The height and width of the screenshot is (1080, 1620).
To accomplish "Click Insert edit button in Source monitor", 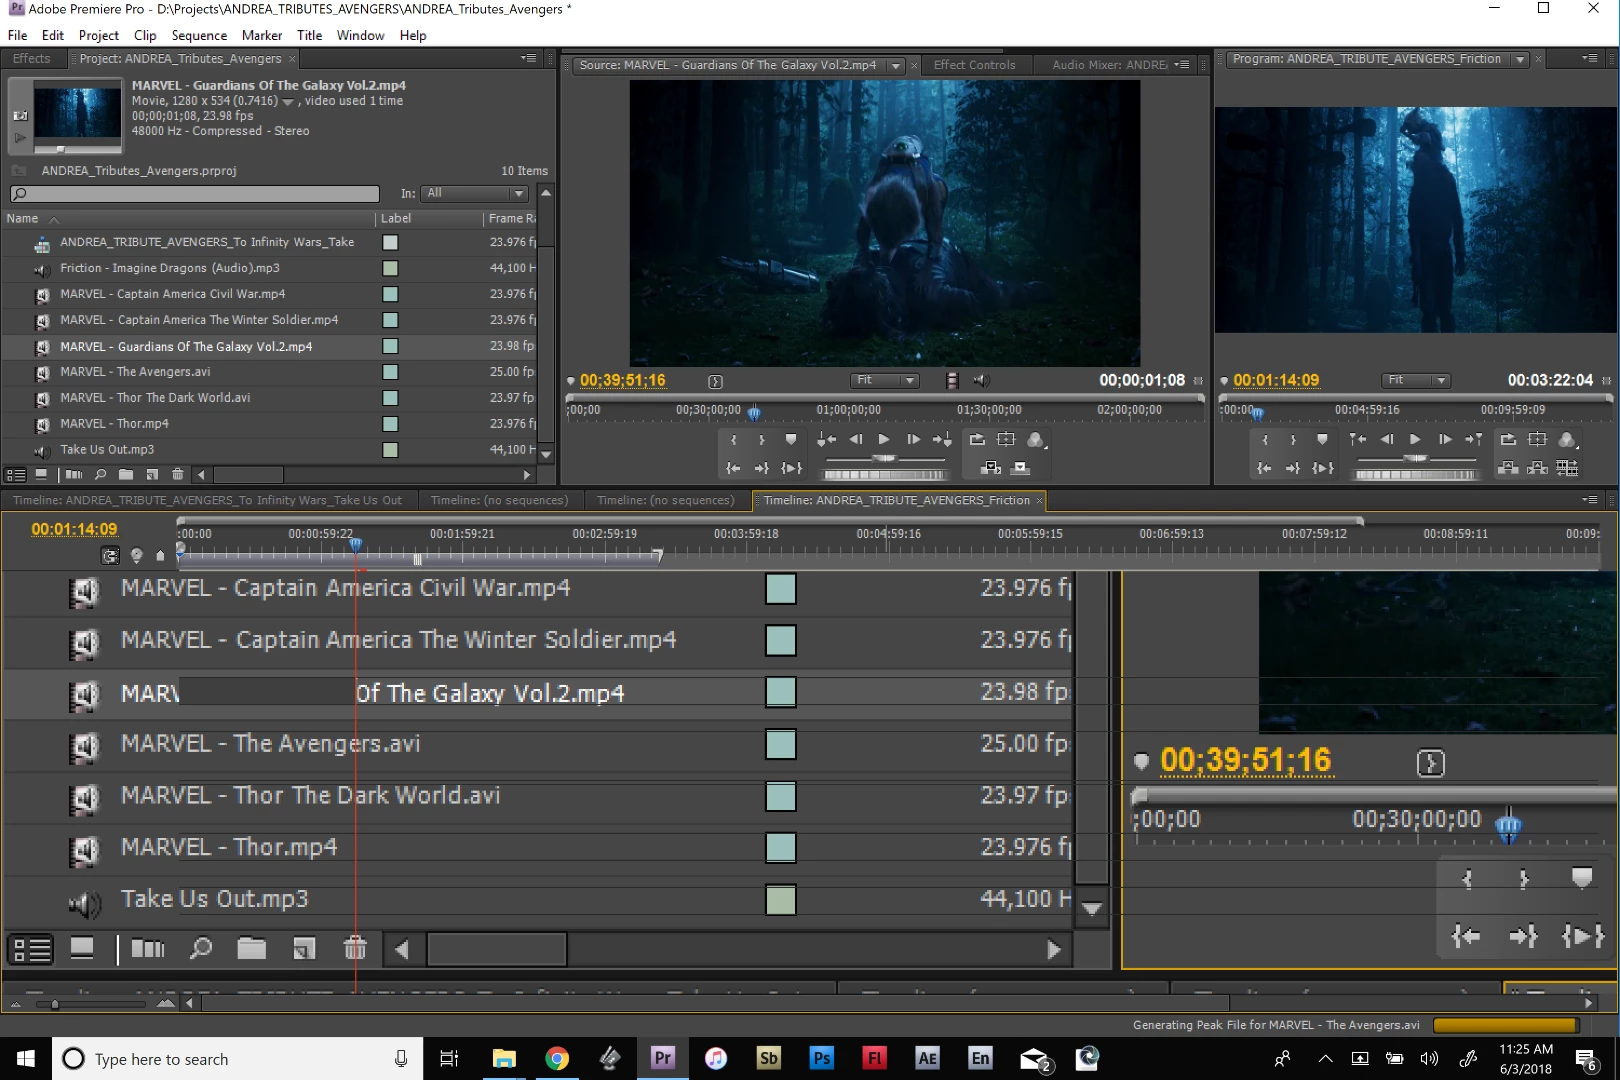I will coord(991,467).
